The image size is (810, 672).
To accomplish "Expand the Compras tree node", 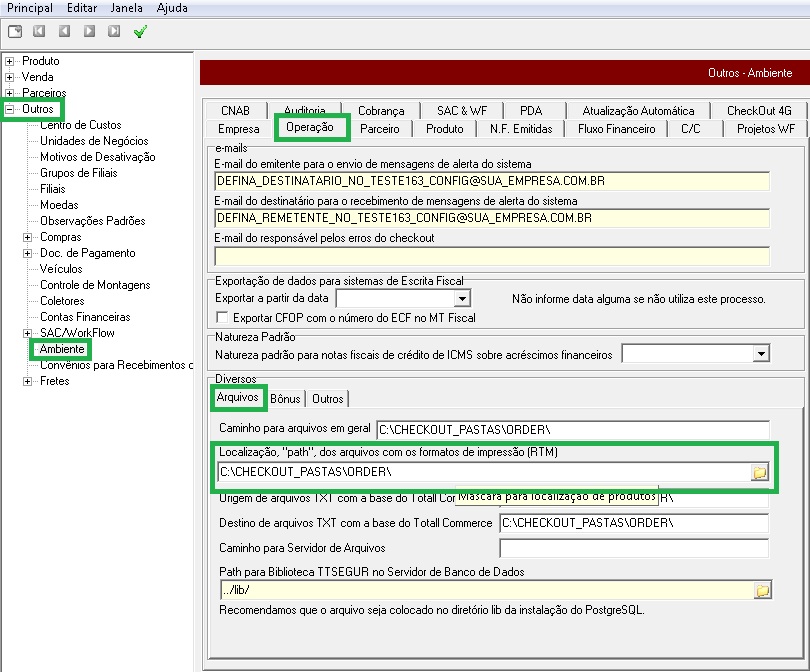I will pyautogui.click(x=27, y=238).
